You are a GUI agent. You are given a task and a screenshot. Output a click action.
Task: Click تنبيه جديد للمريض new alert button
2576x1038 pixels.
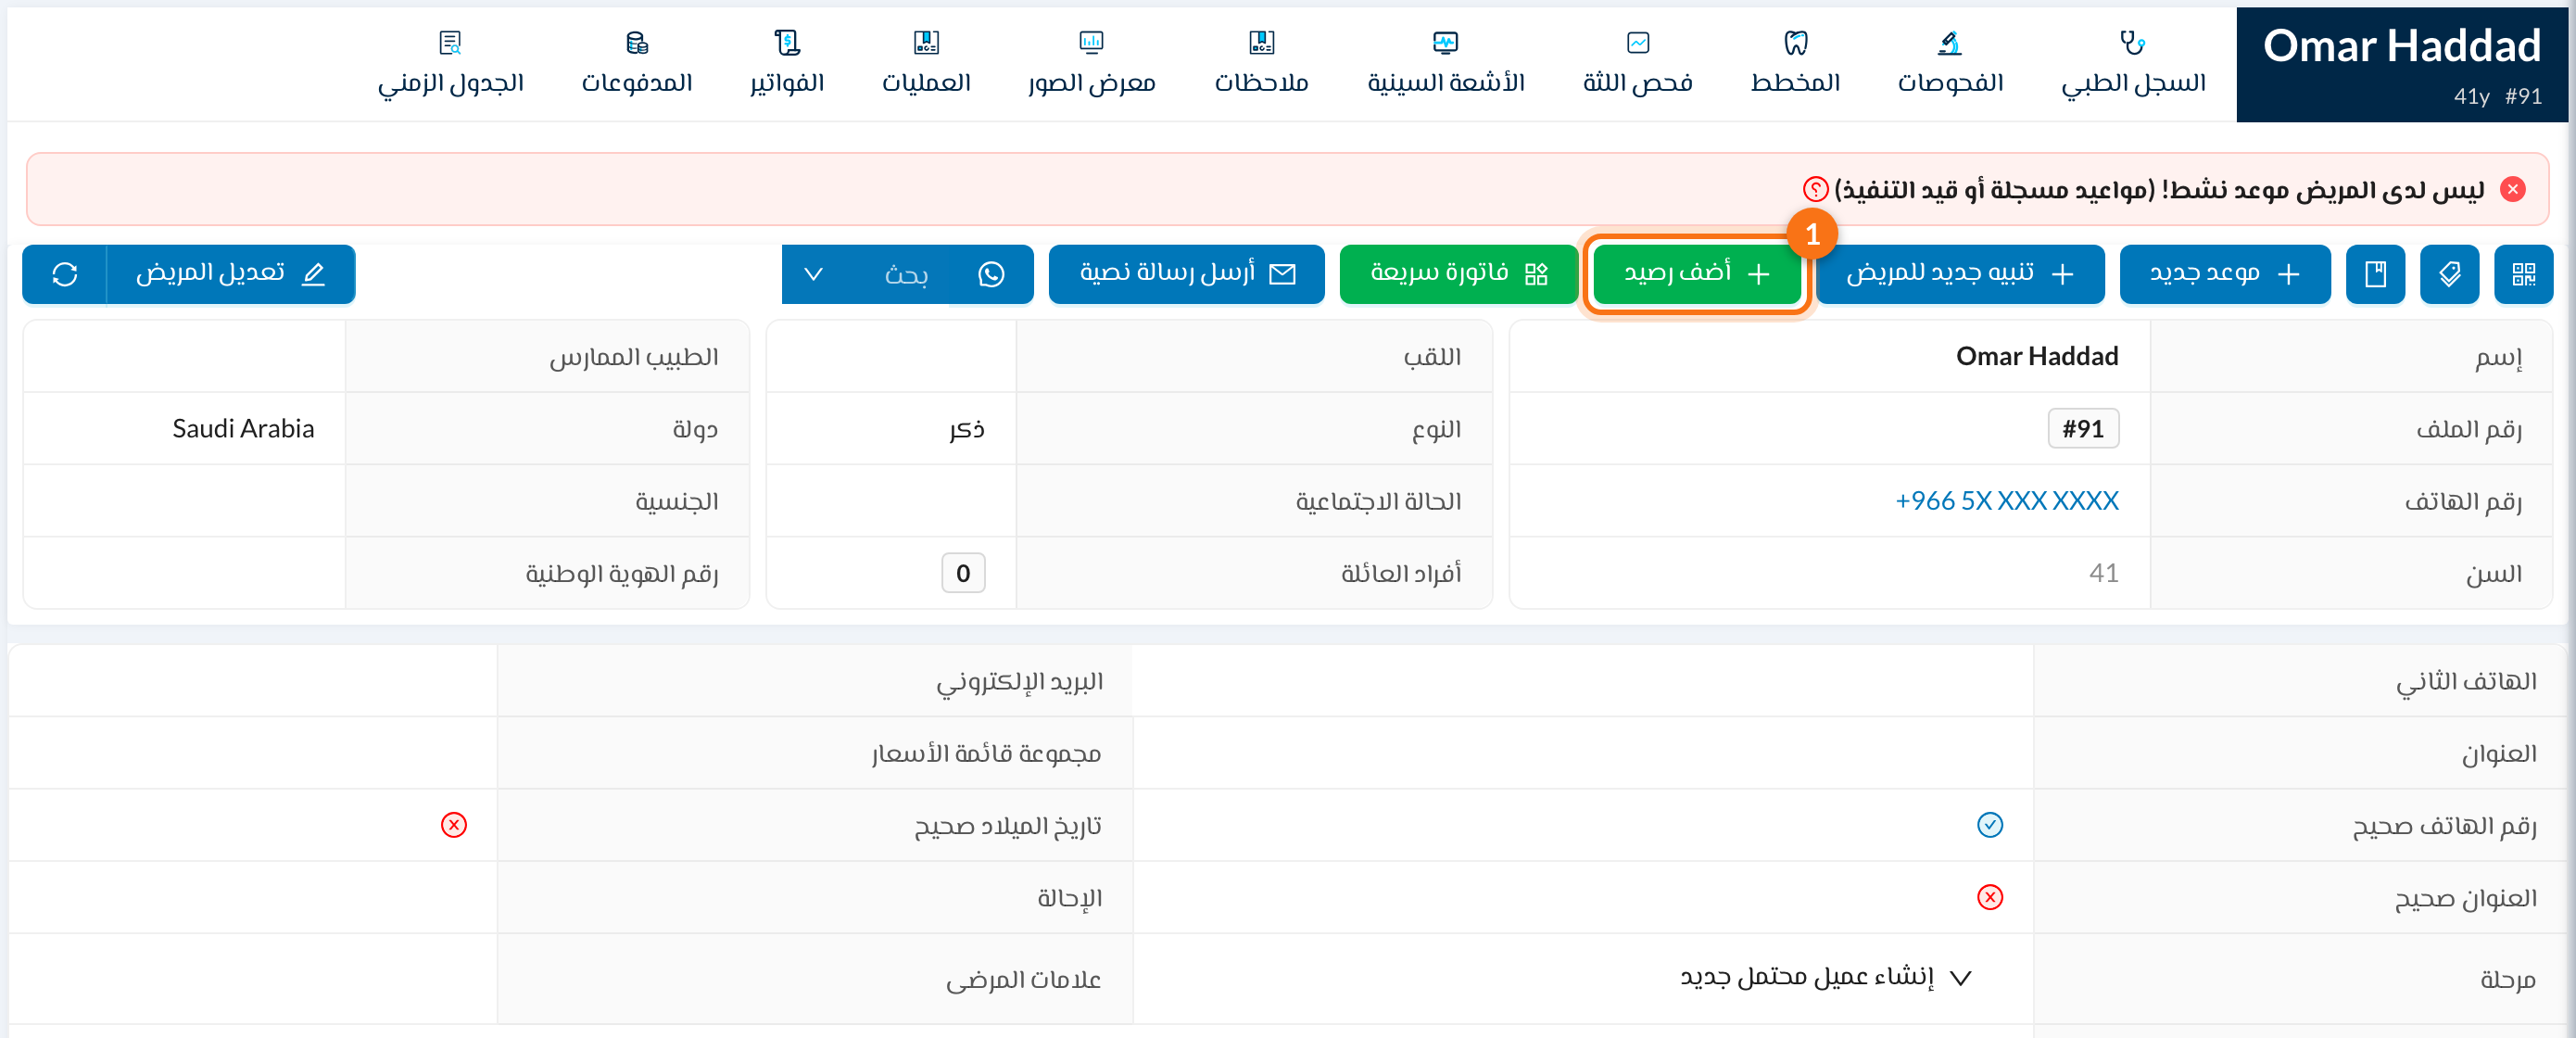point(1960,274)
